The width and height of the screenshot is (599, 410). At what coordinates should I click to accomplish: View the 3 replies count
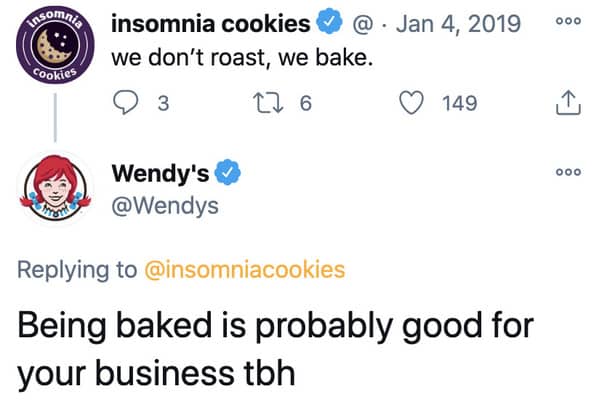tap(164, 103)
